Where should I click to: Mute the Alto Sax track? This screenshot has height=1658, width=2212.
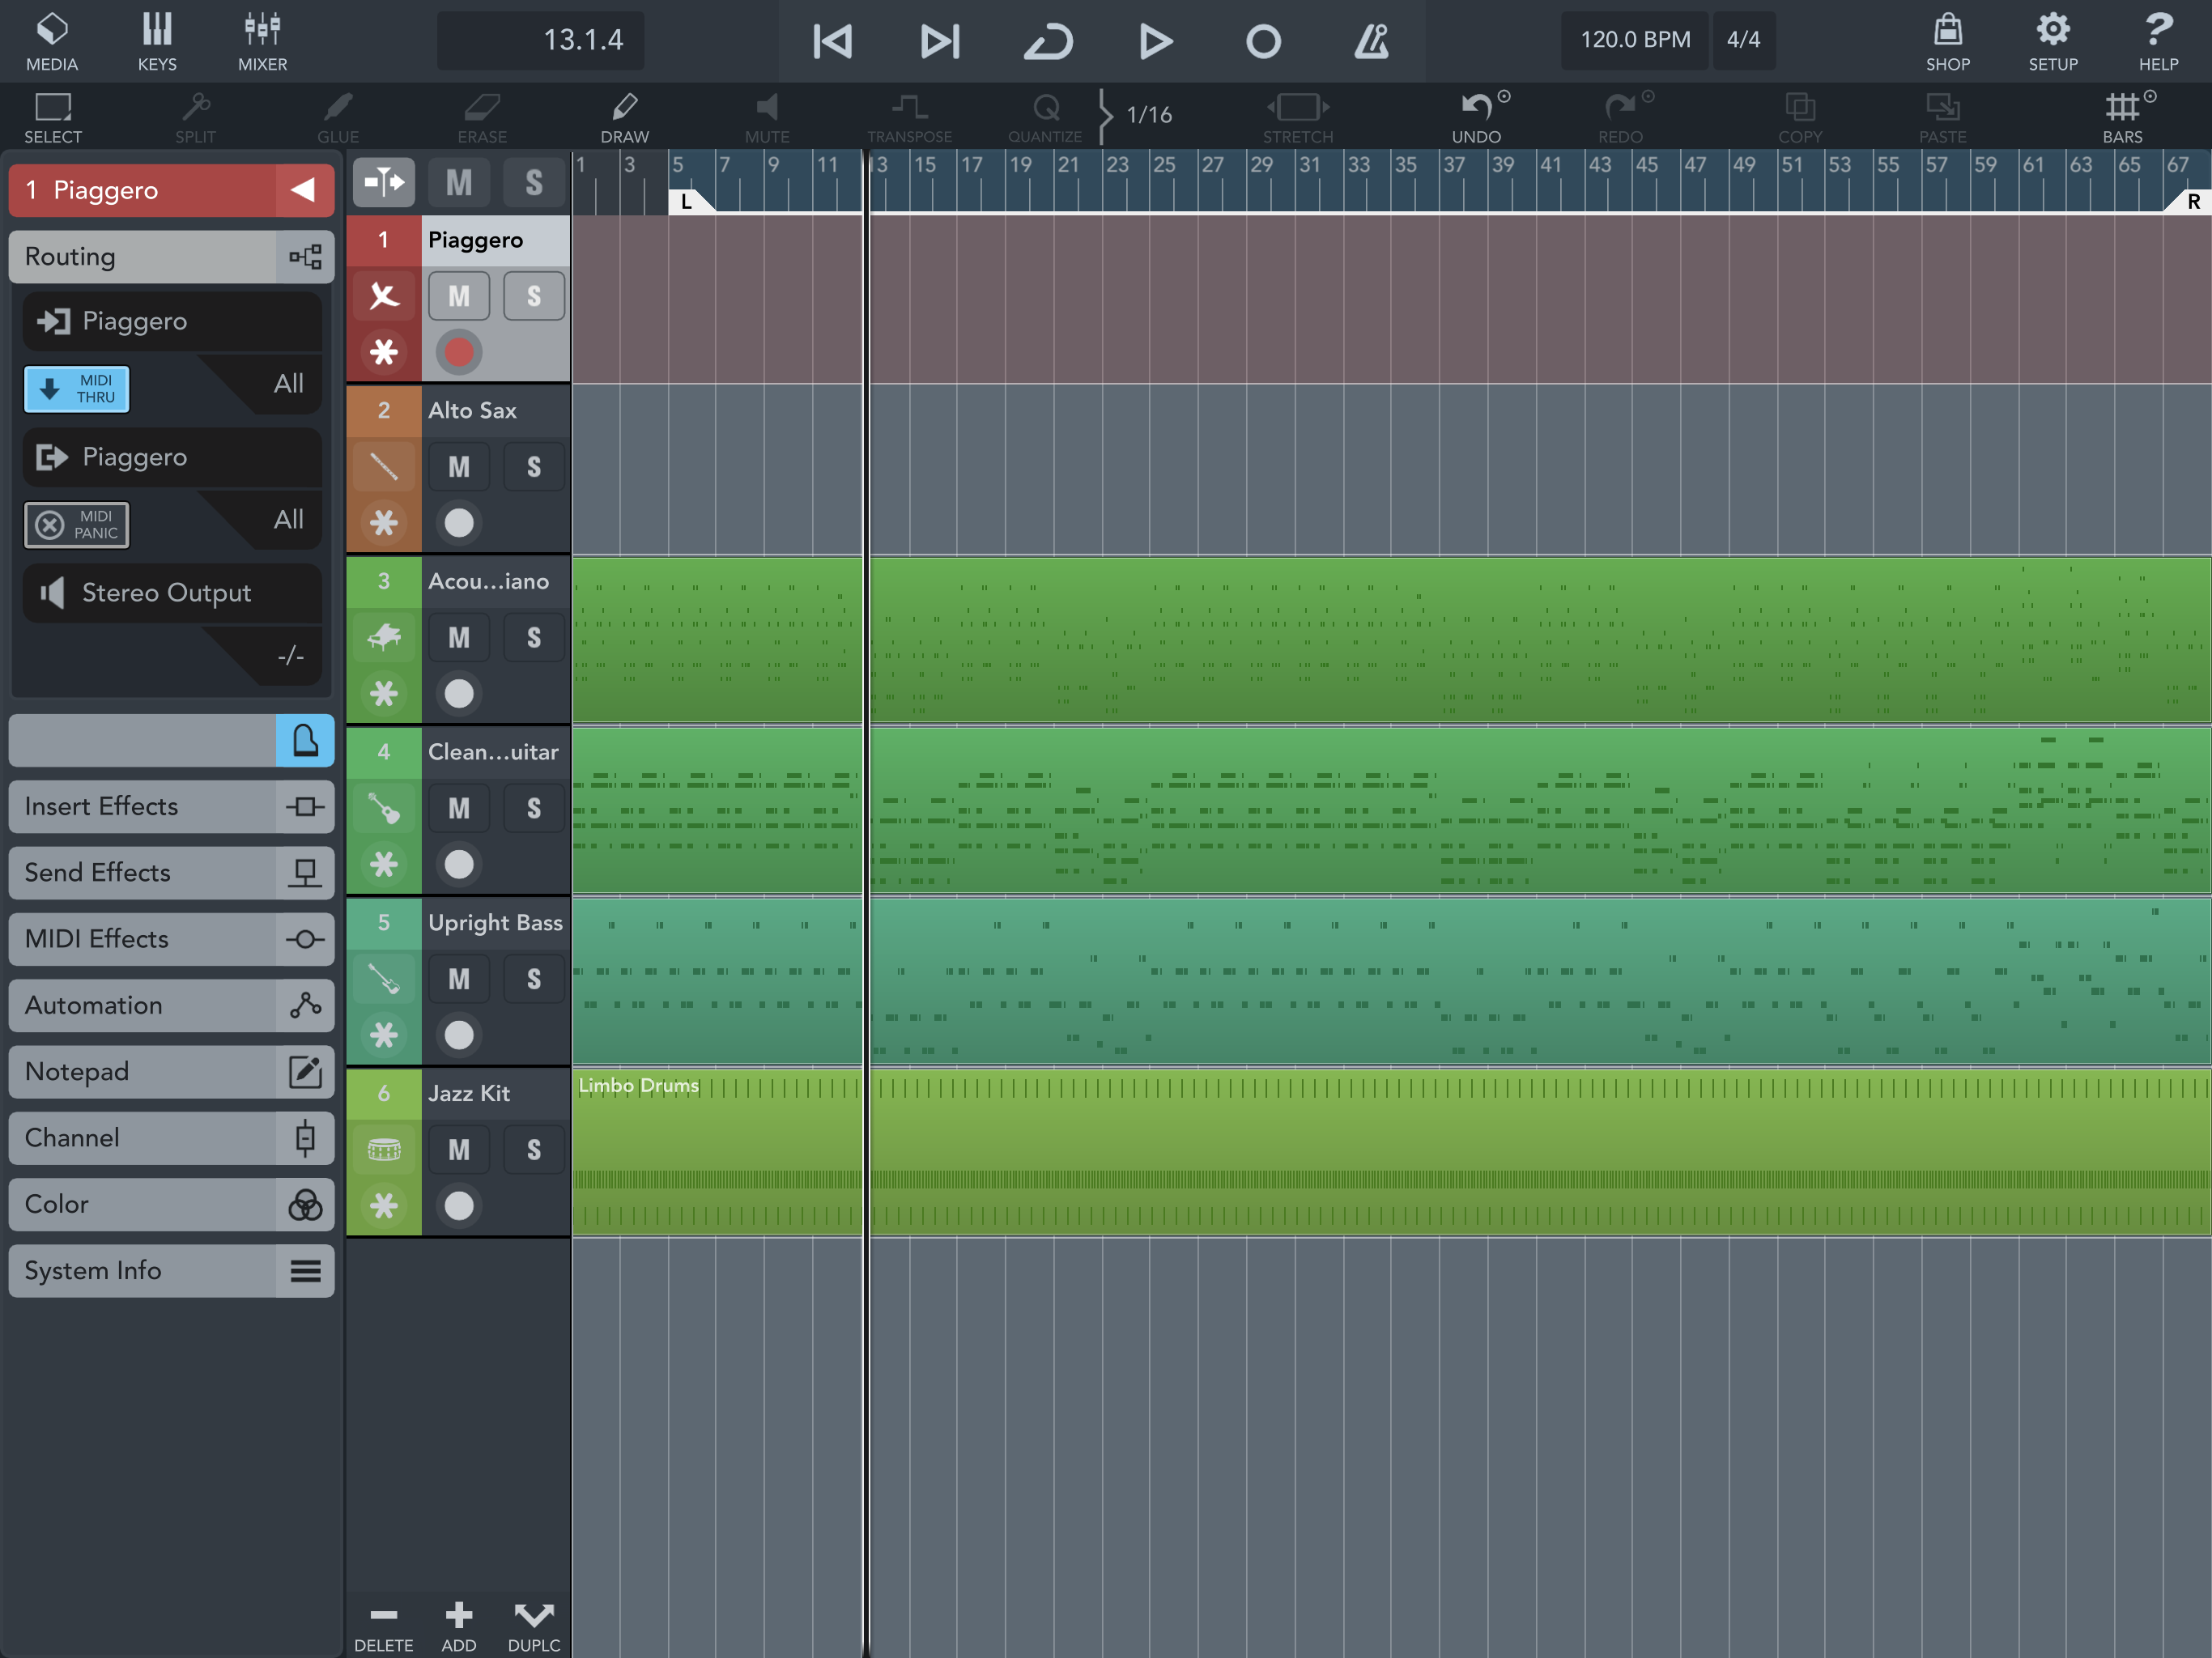(459, 467)
